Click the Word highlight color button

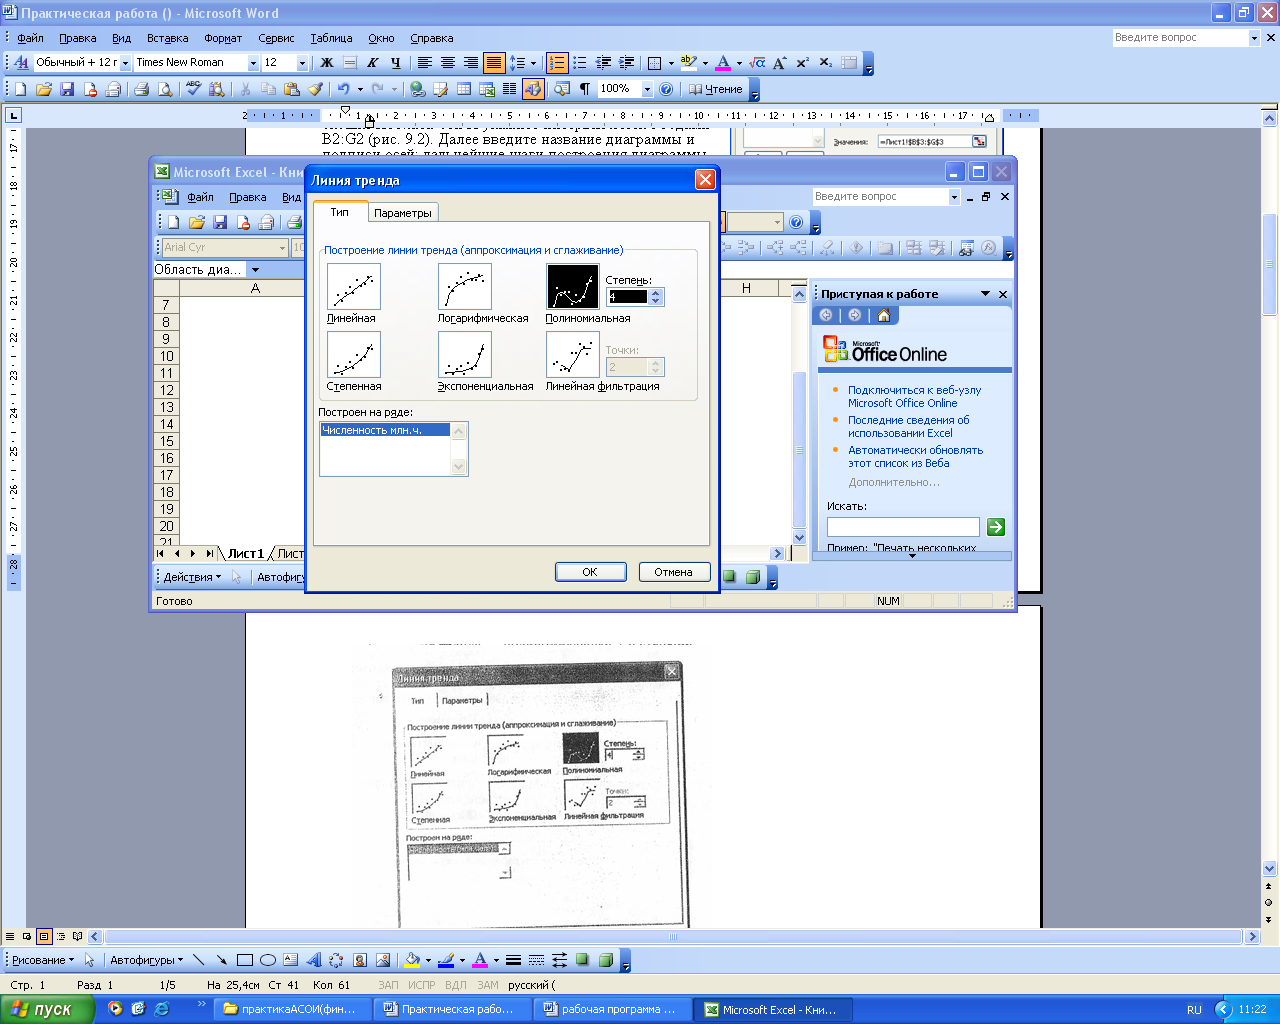tap(688, 63)
